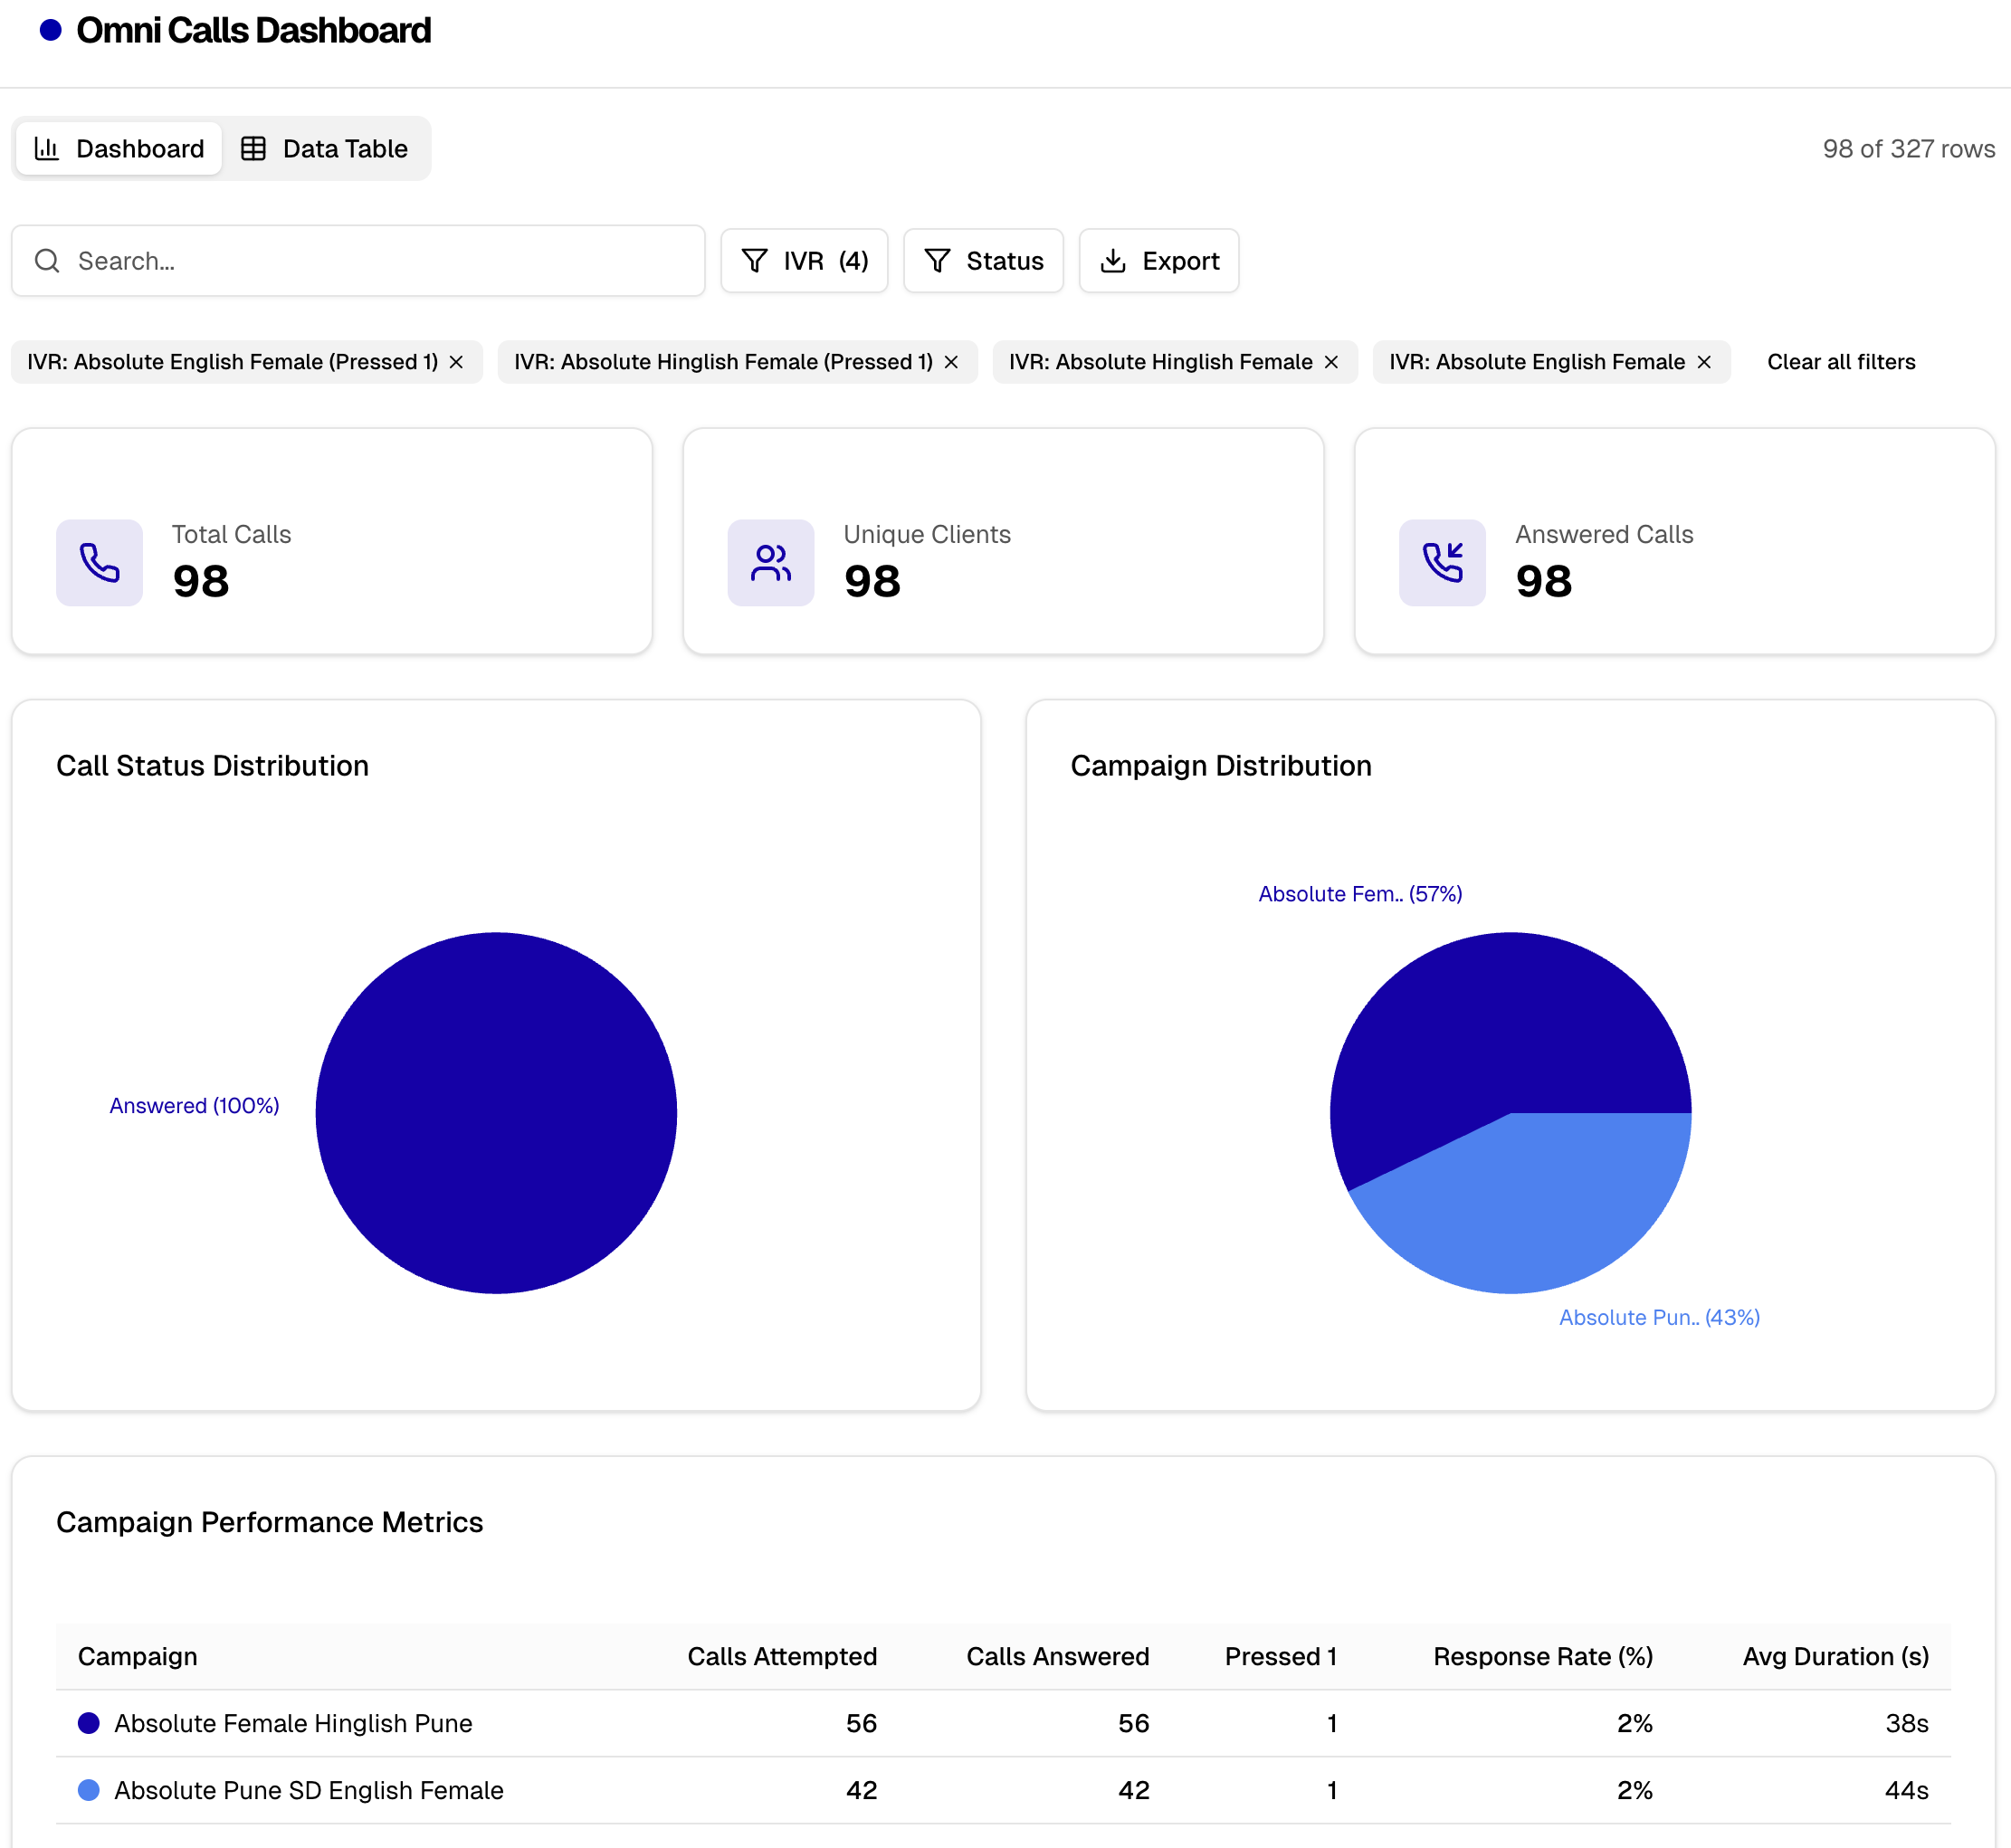Click the blue dot beside Absolute Female Hinglish Pune

tap(89, 1722)
